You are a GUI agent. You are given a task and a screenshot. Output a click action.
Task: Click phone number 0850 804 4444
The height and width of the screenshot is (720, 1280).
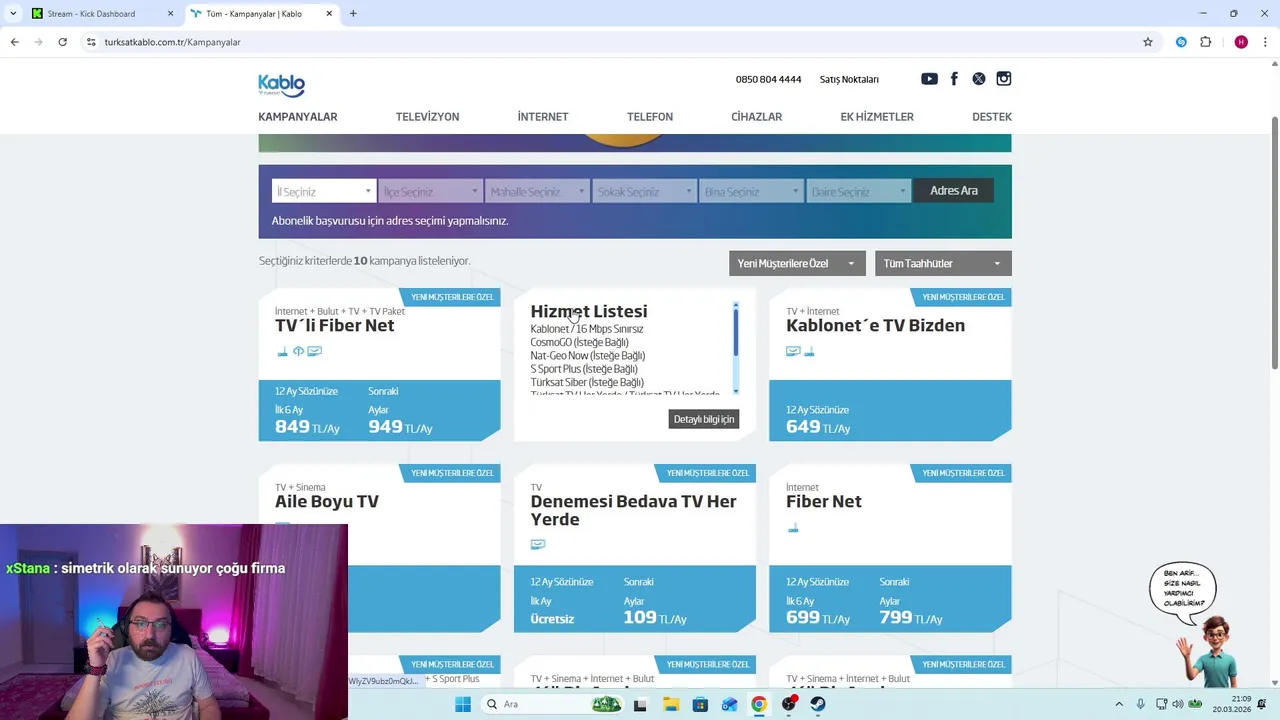(x=768, y=79)
